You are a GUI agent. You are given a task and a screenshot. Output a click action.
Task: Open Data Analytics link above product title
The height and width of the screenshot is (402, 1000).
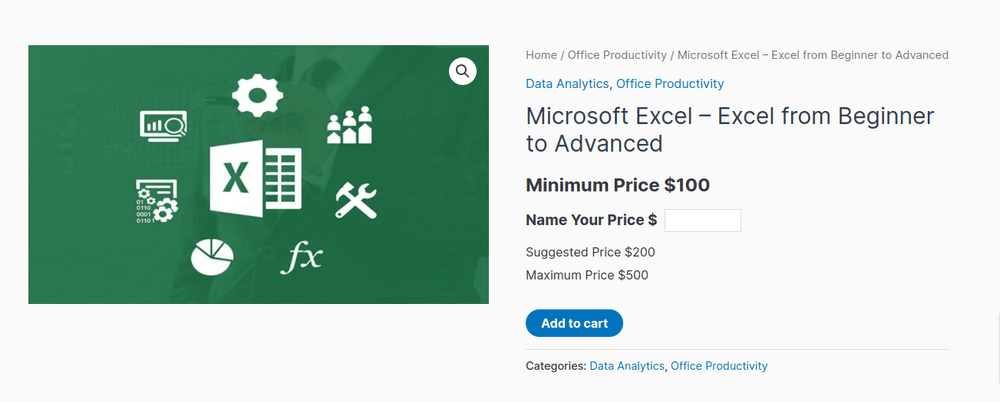pos(567,84)
